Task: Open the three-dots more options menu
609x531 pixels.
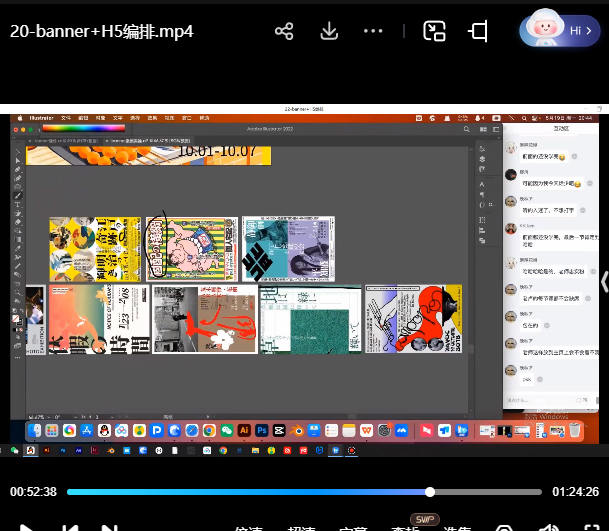Action: [373, 31]
